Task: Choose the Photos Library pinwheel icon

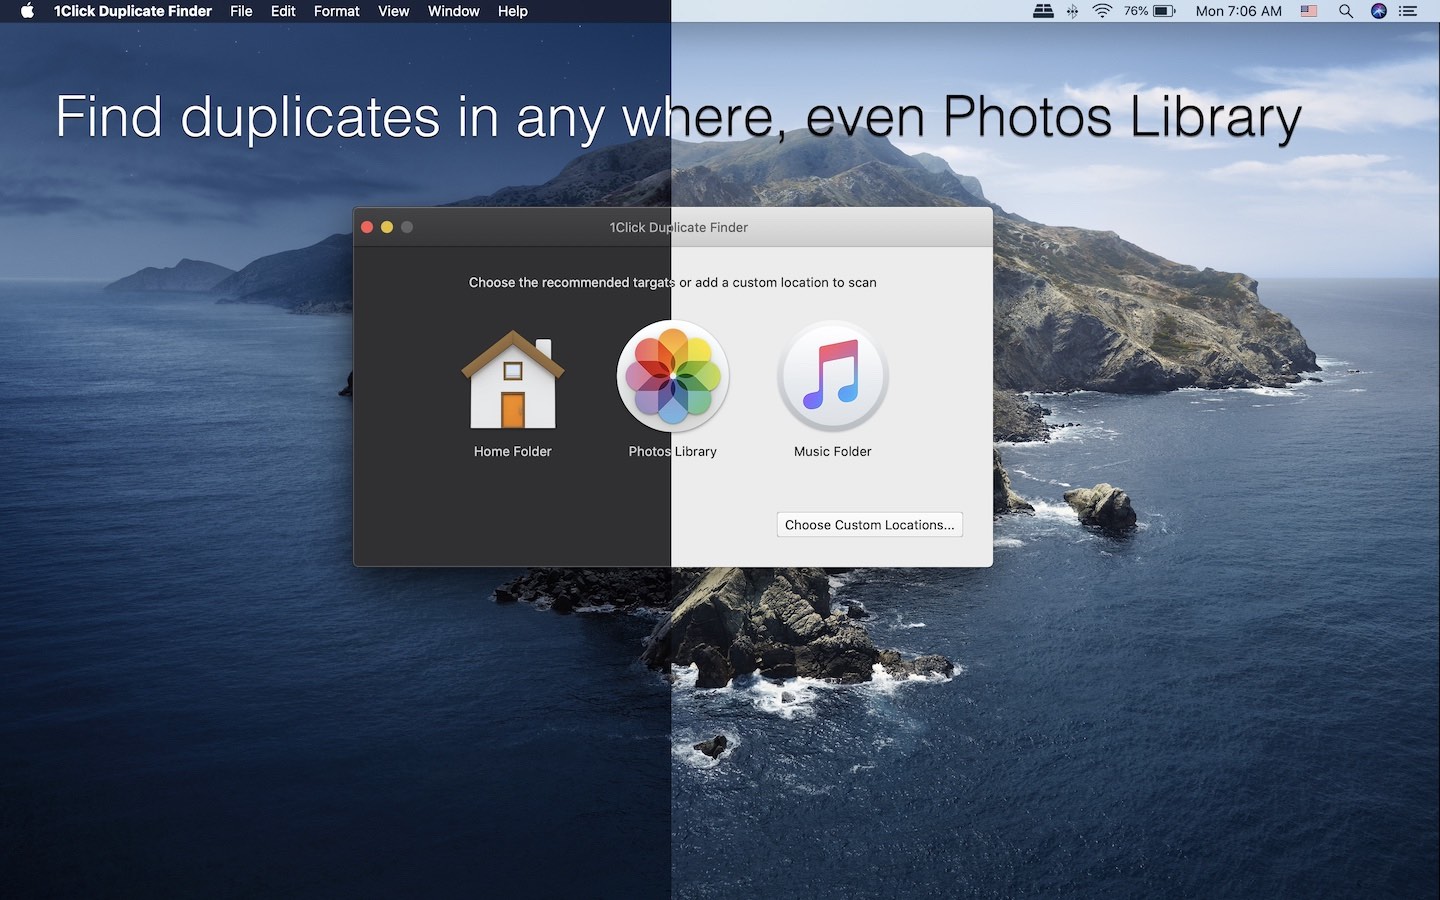Action: 673,377
